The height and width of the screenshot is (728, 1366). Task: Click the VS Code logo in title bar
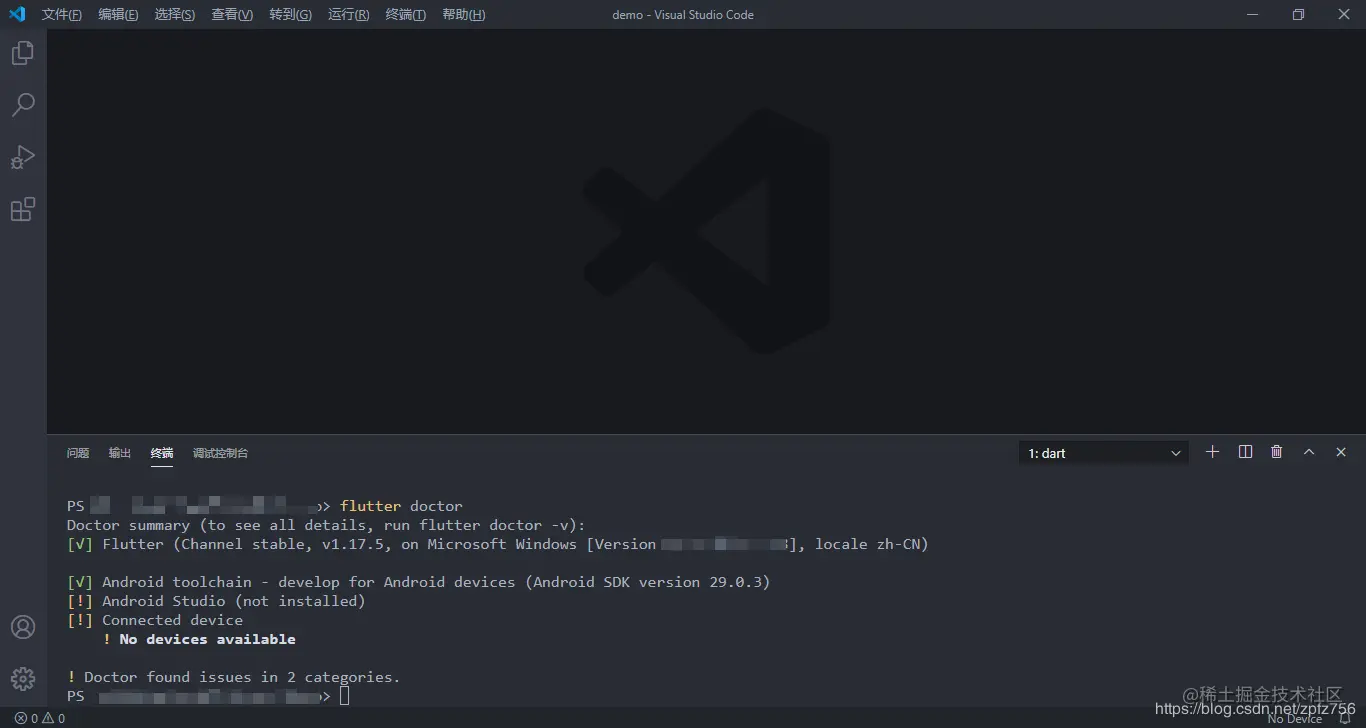tap(17, 14)
